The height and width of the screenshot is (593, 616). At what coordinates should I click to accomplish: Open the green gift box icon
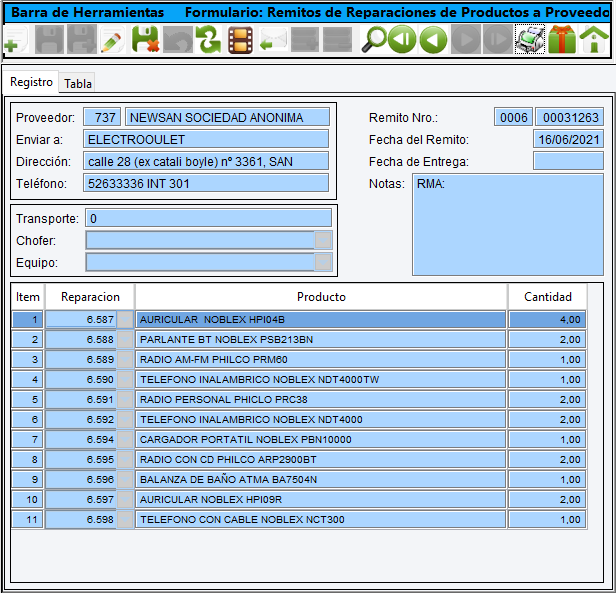(562, 40)
